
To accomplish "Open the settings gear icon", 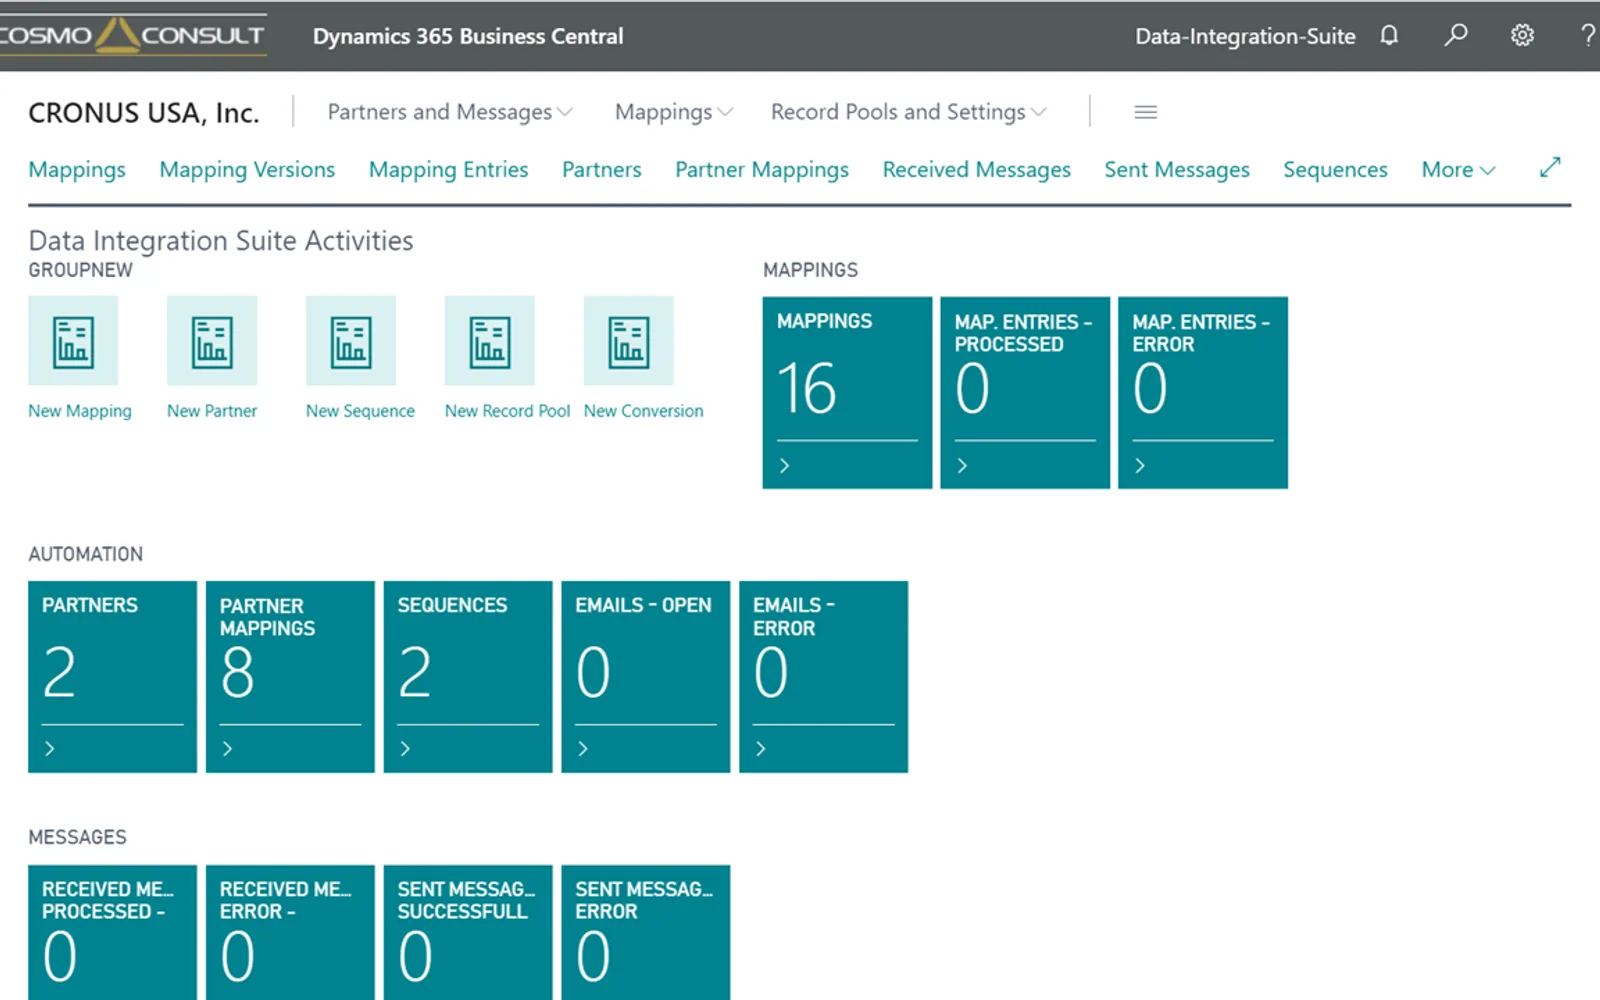I will point(1522,36).
